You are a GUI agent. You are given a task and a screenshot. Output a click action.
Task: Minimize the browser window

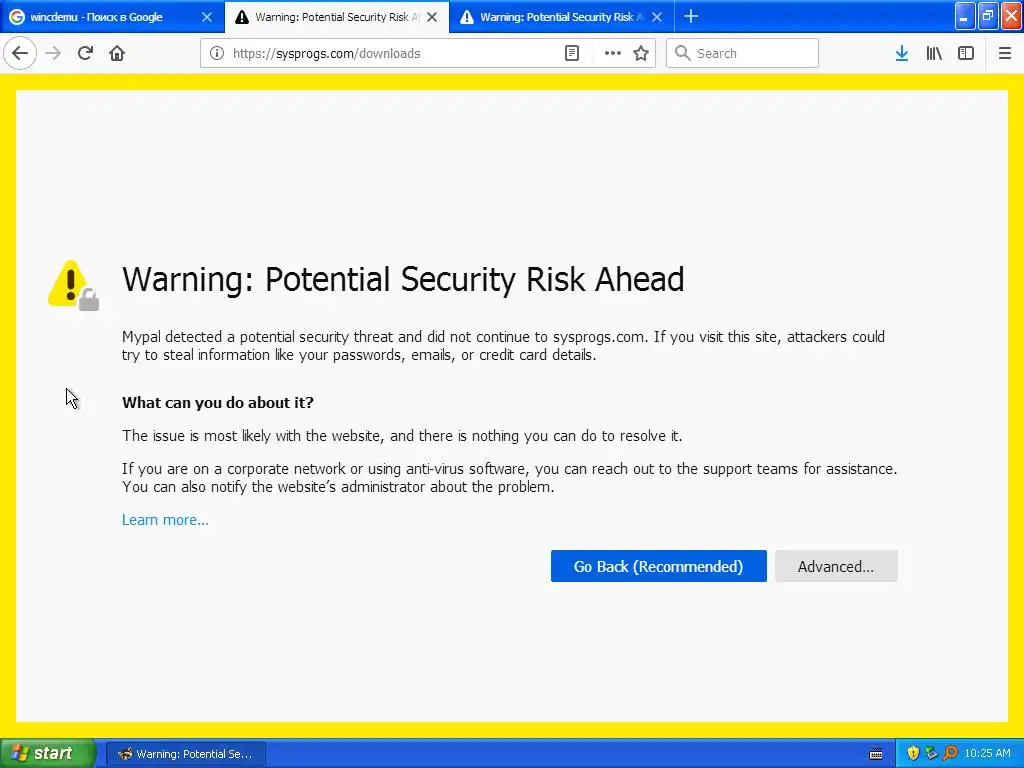tap(965, 17)
